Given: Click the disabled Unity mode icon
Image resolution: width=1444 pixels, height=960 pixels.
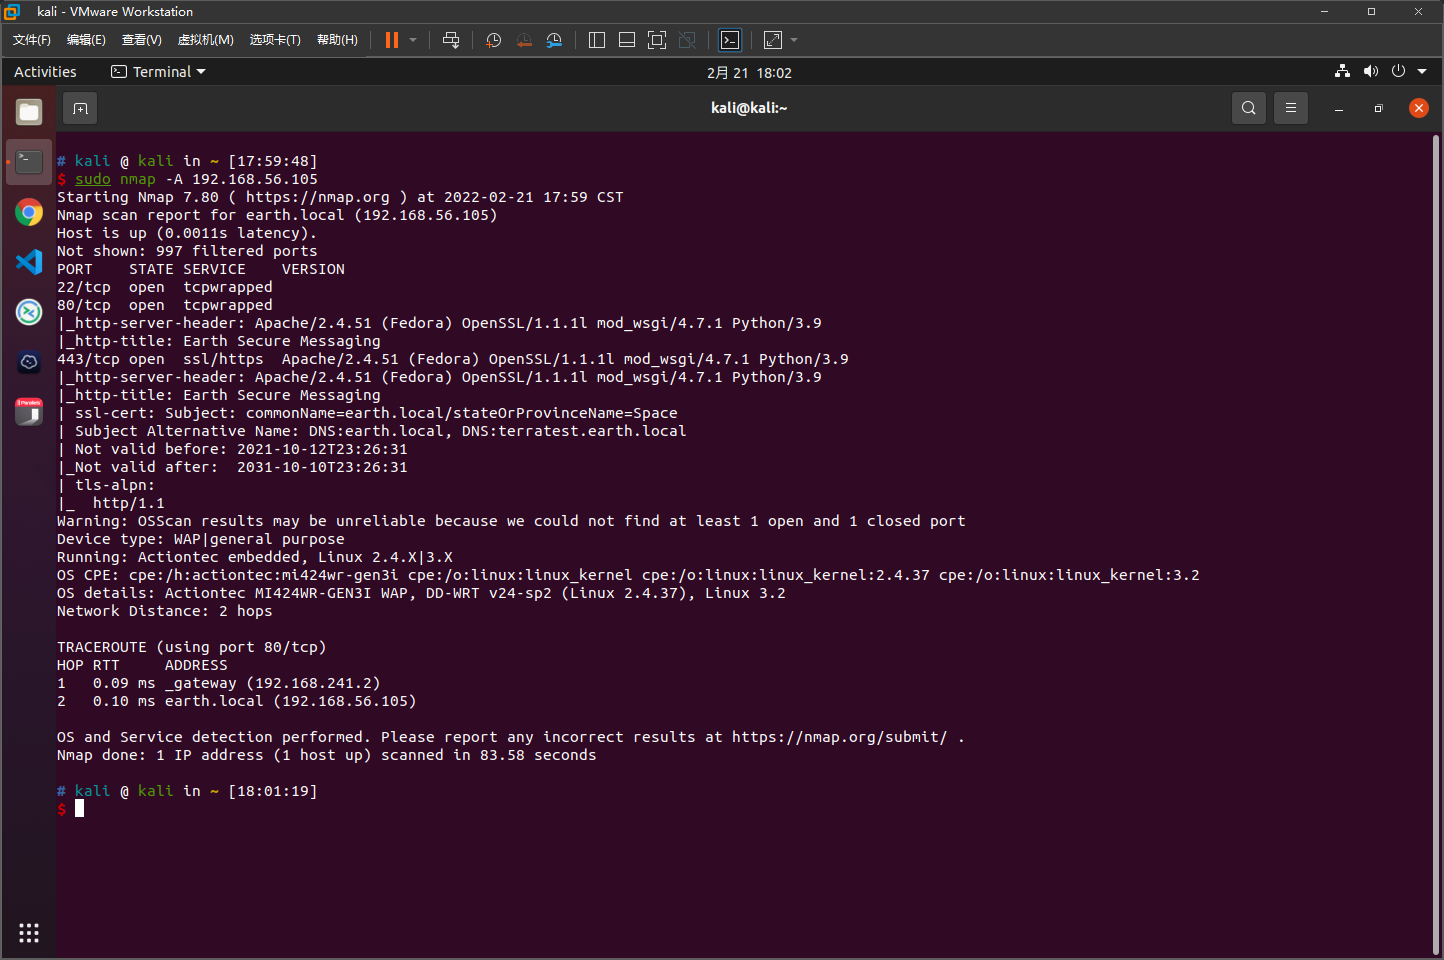Looking at the screenshot, I should (687, 40).
